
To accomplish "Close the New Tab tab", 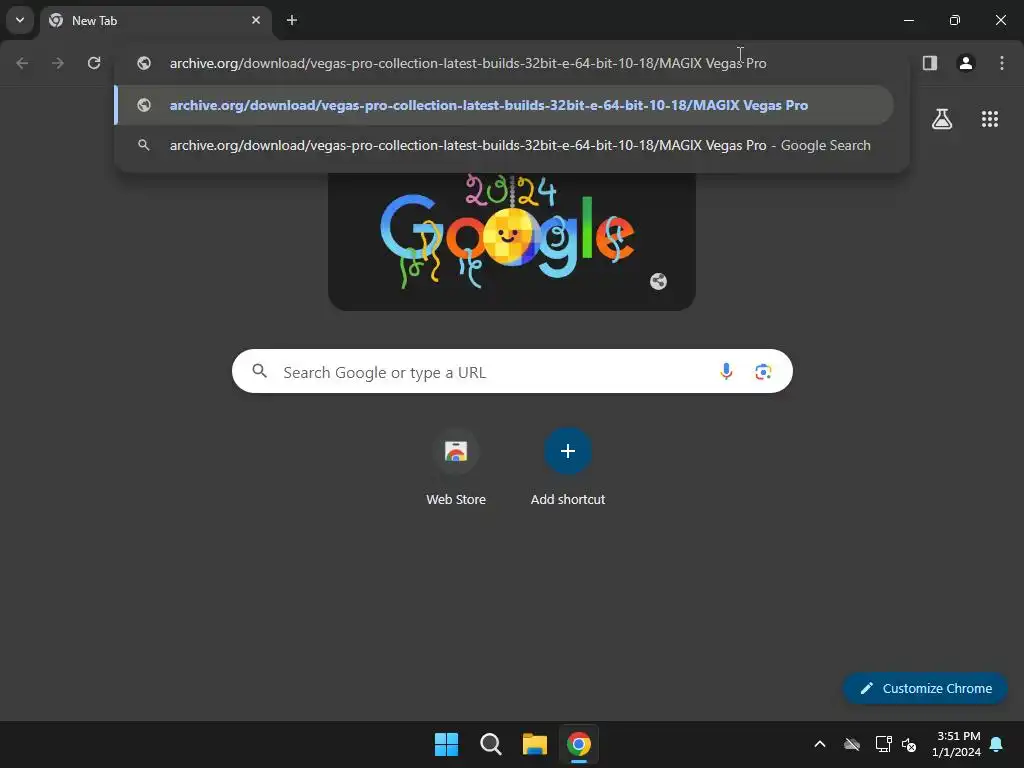I will coord(256,20).
